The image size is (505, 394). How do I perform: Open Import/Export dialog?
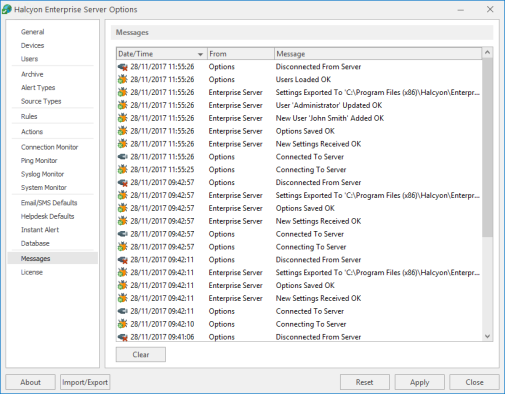pos(85,382)
